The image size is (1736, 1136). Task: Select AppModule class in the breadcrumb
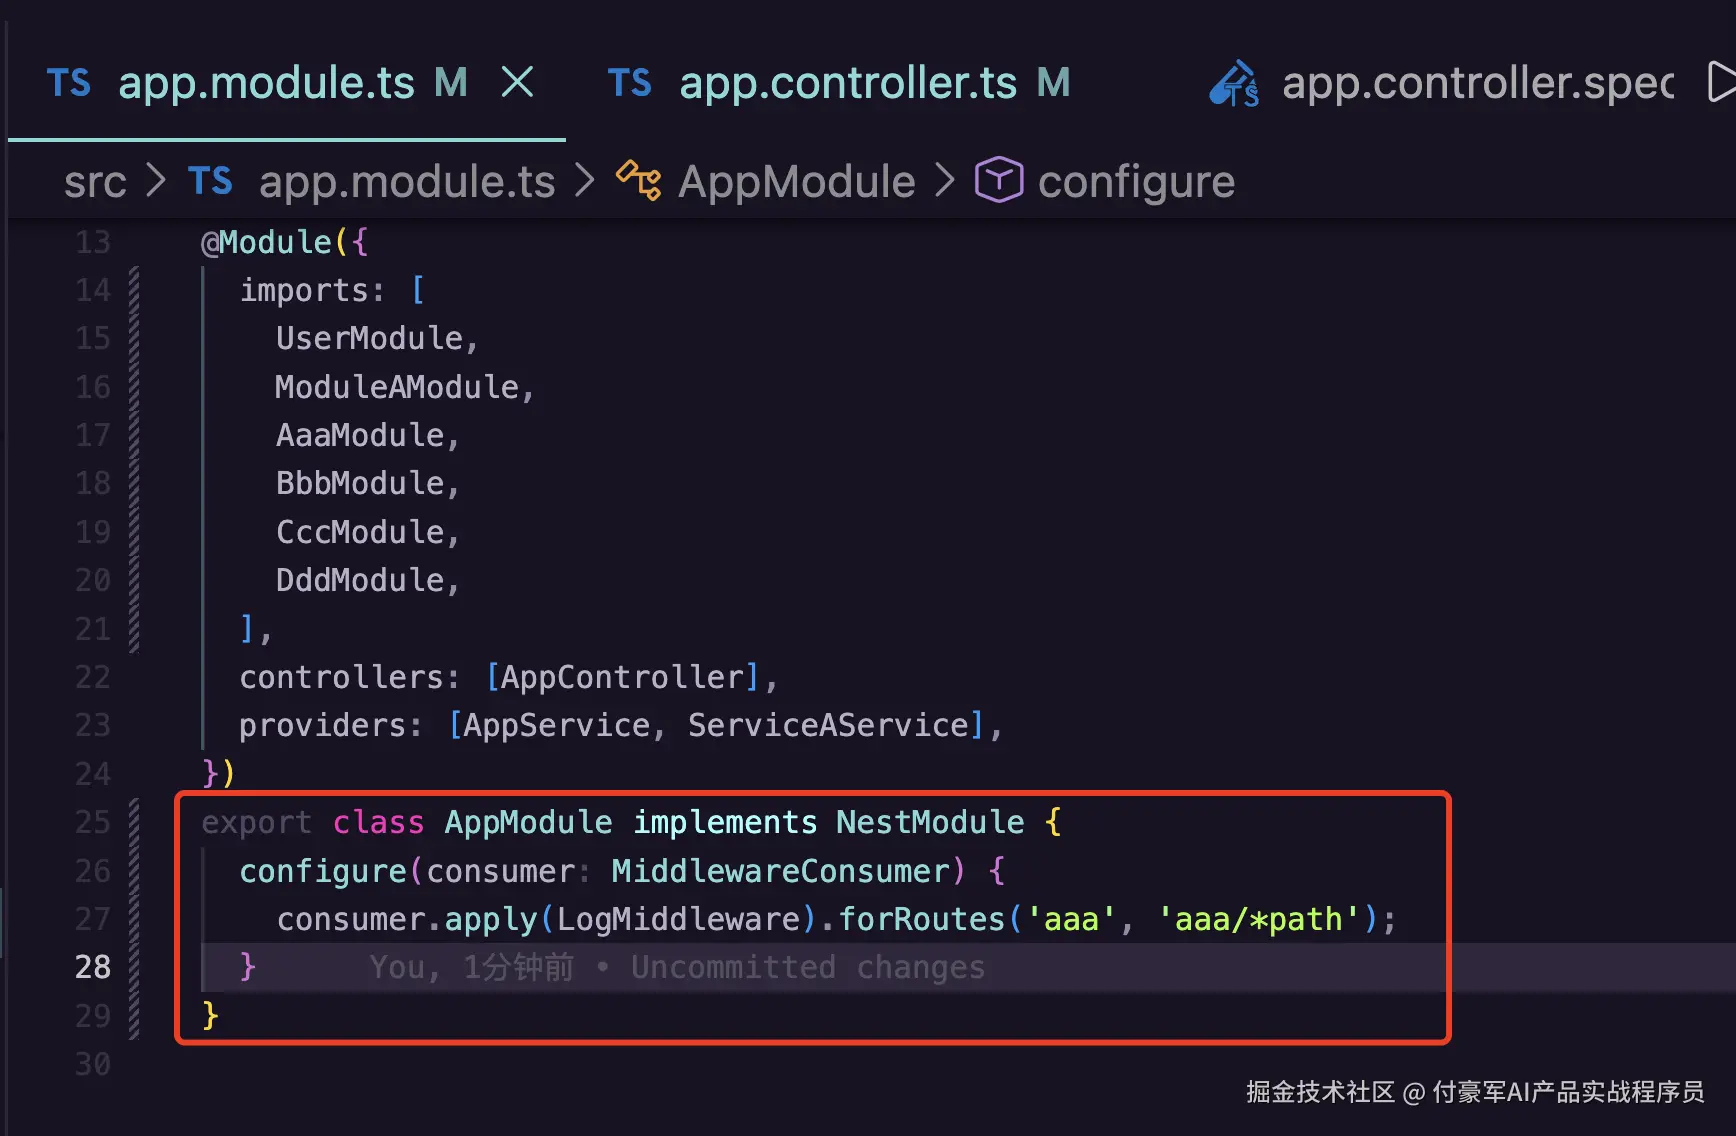pyautogui.click(x=797, y=182)
